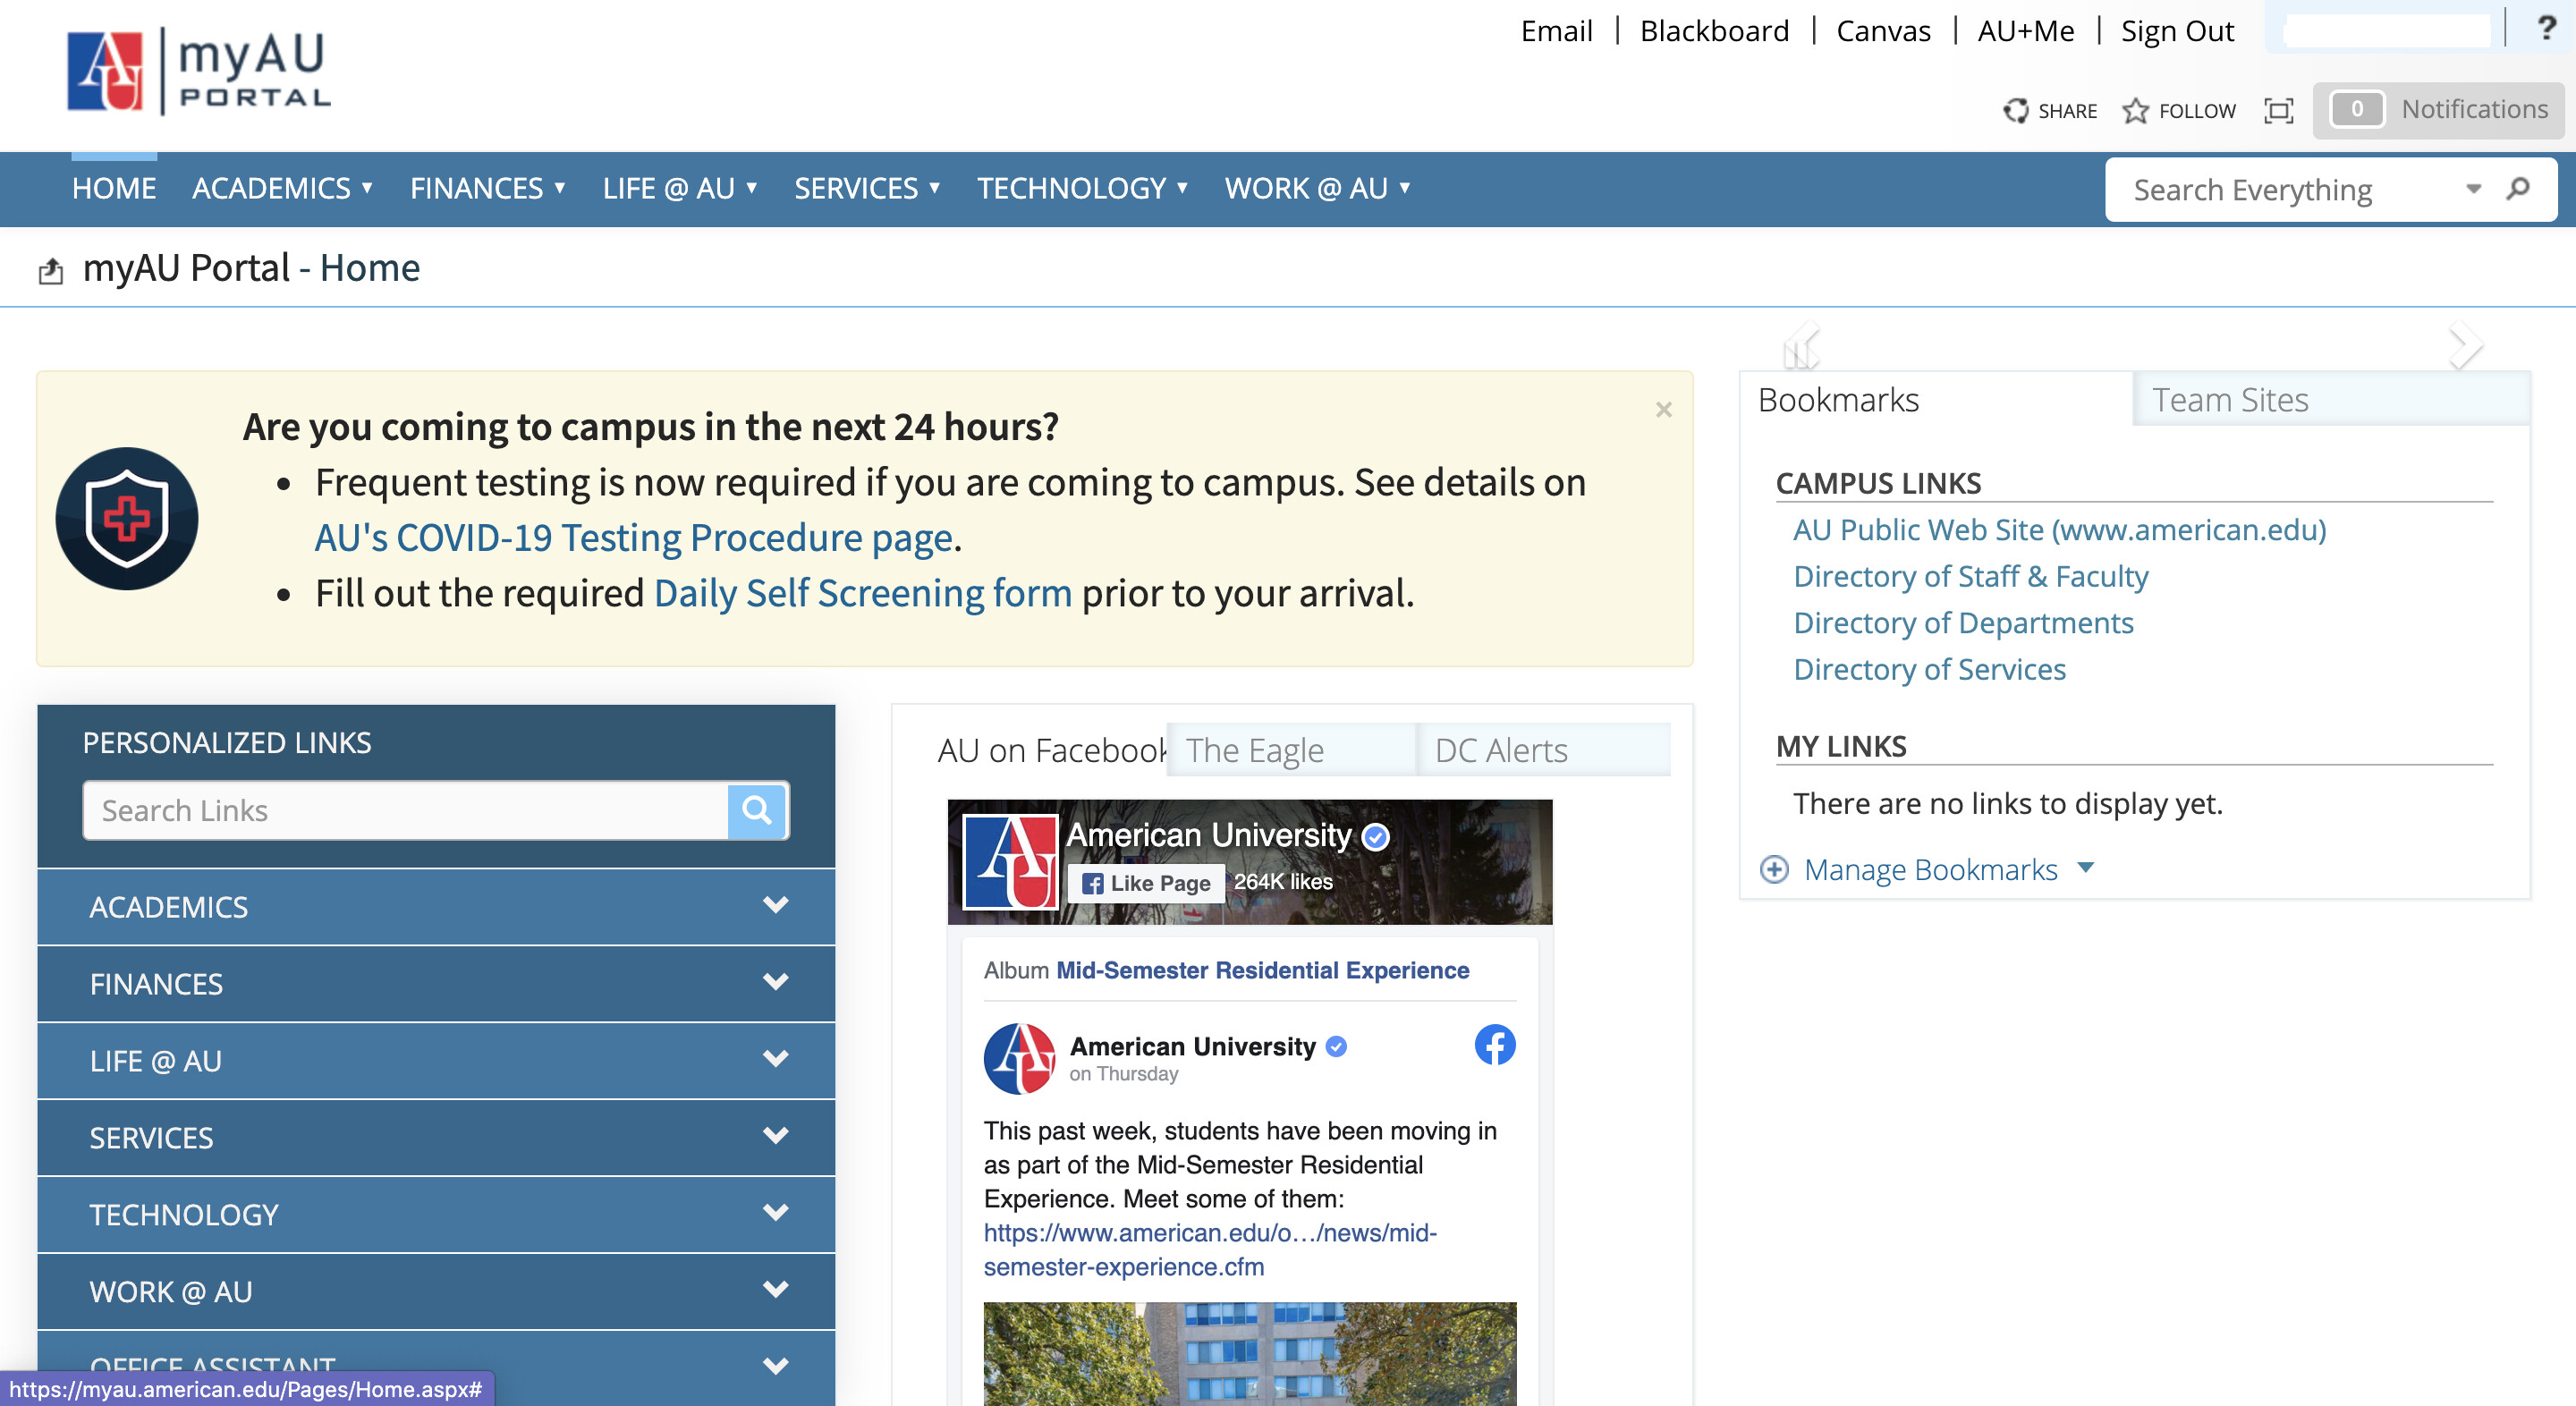The image size is (2576, 1406).
Task: Click the American University name in post
Action: click(1192, 1046)
